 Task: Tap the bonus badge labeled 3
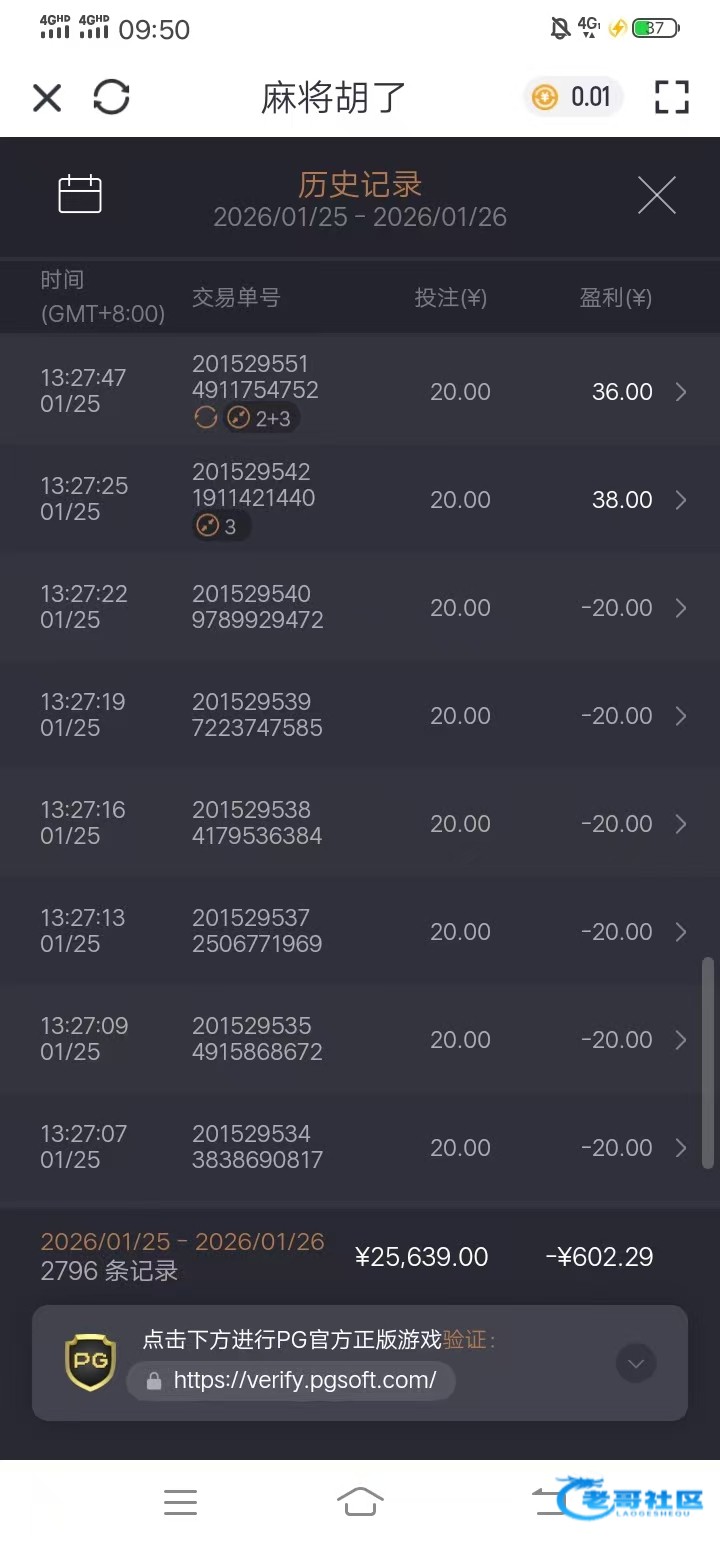(x=218, y=526)
